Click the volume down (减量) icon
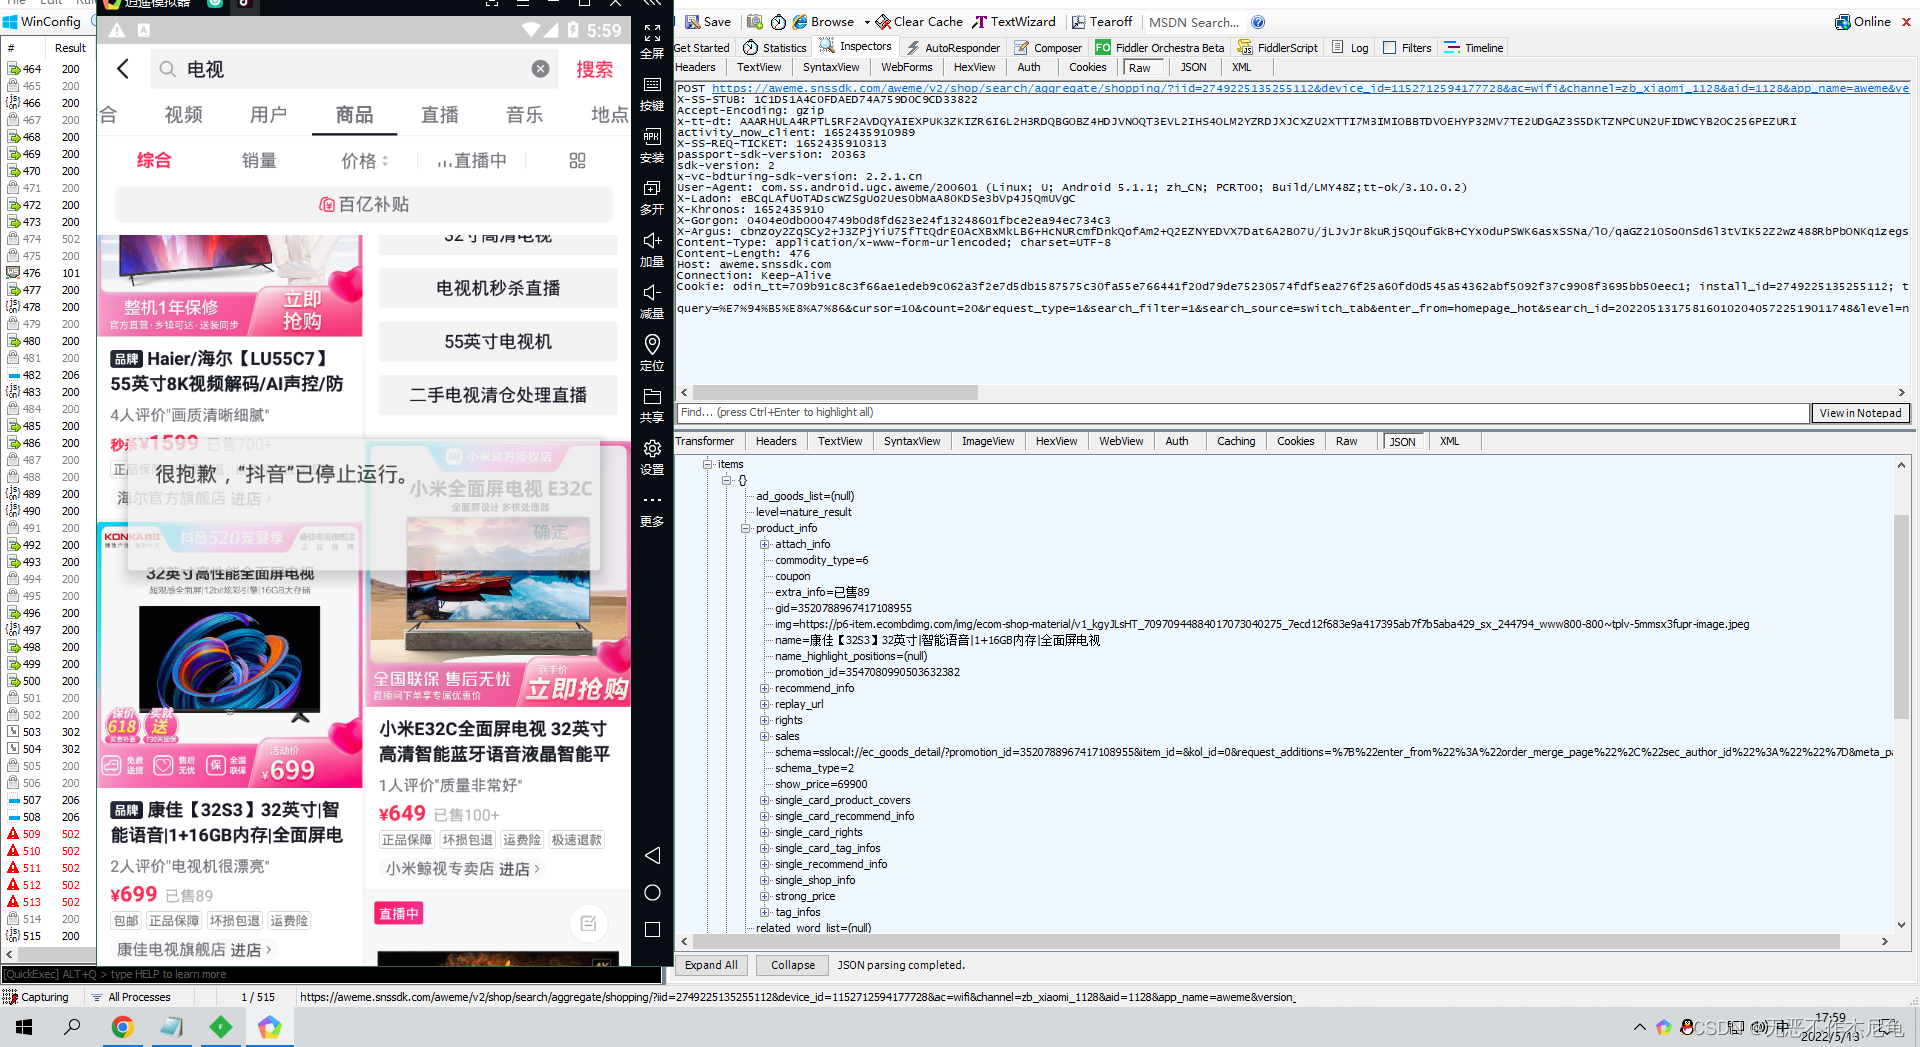The width and height of the screenshot is (1920, 1047). click(x=652, y=293)
